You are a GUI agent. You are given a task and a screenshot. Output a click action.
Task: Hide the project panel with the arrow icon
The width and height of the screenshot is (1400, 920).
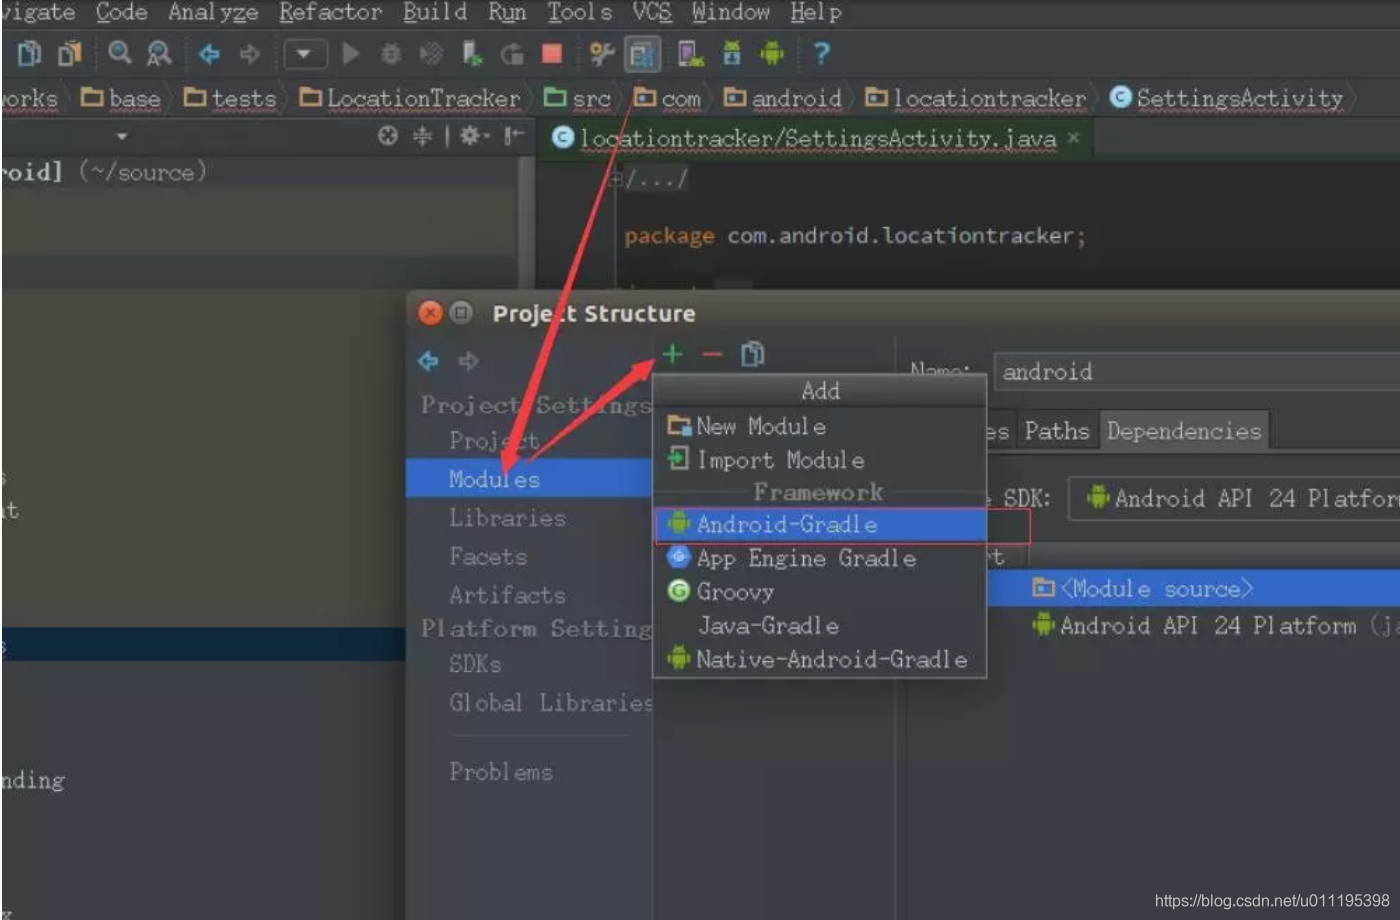point(513,136)
